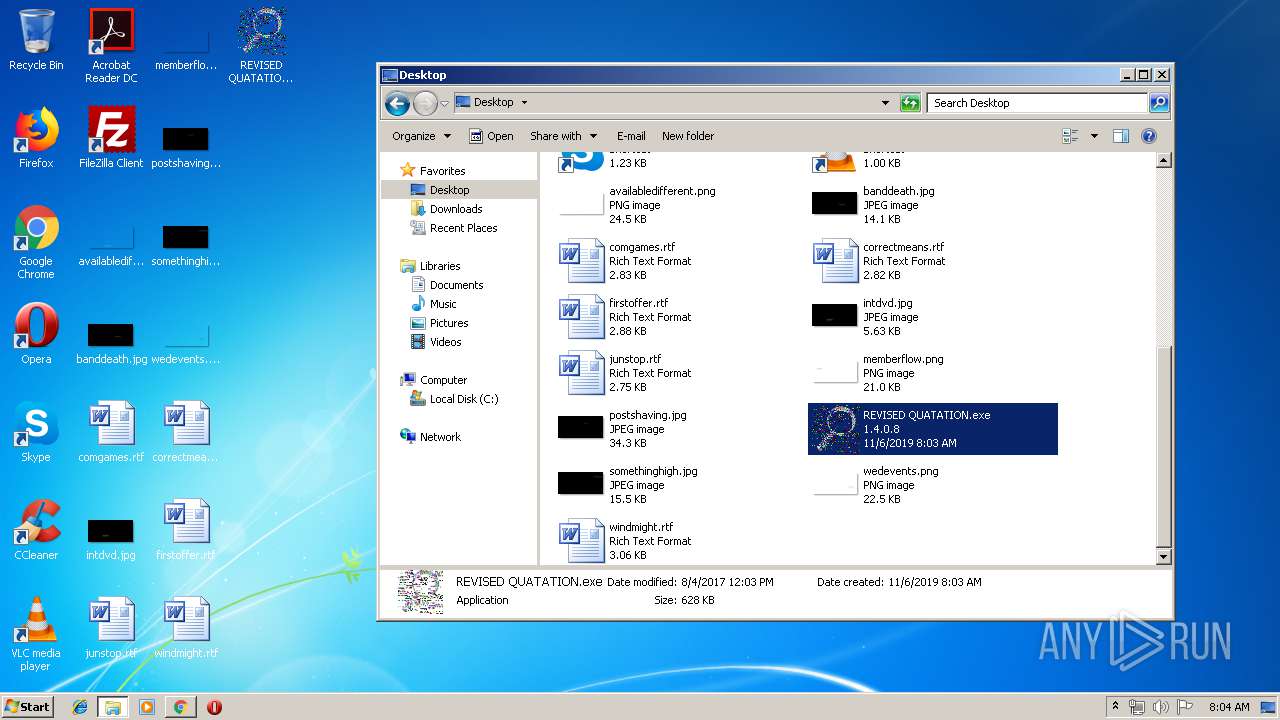Expand address bar location history dropdown
Viewport: 1280px width, 720px height.
click(885, 102)
